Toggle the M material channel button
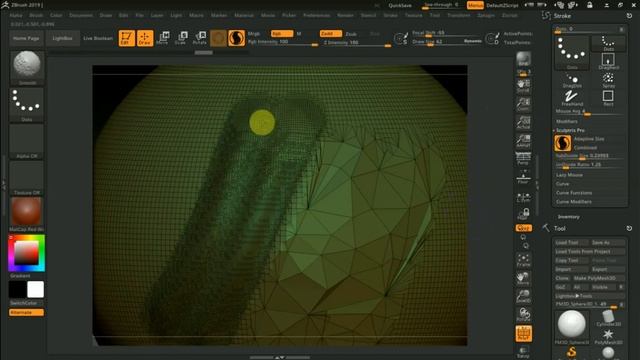Viewport: 640px width, 360px height. coord(299,33)
